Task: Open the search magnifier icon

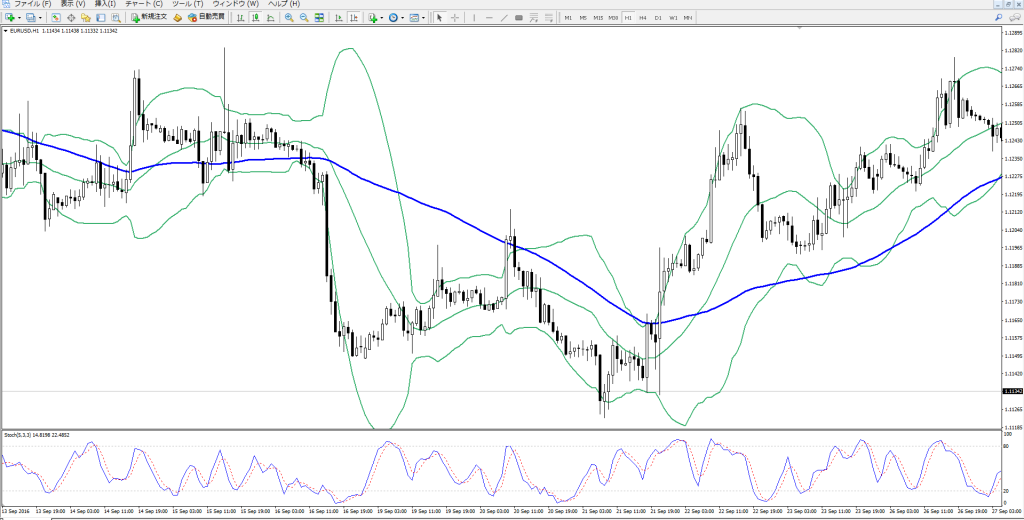Action: pos(999,18)
